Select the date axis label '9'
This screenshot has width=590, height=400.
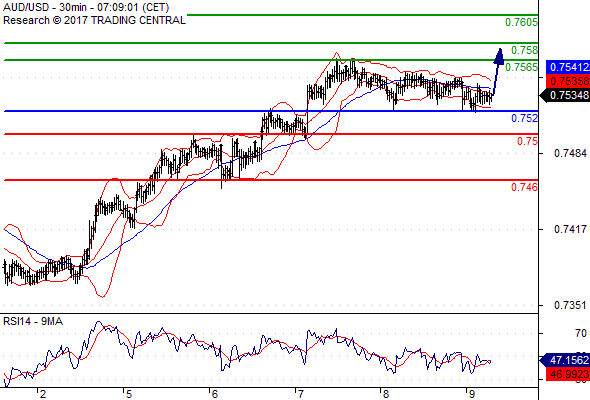(471, 394)
